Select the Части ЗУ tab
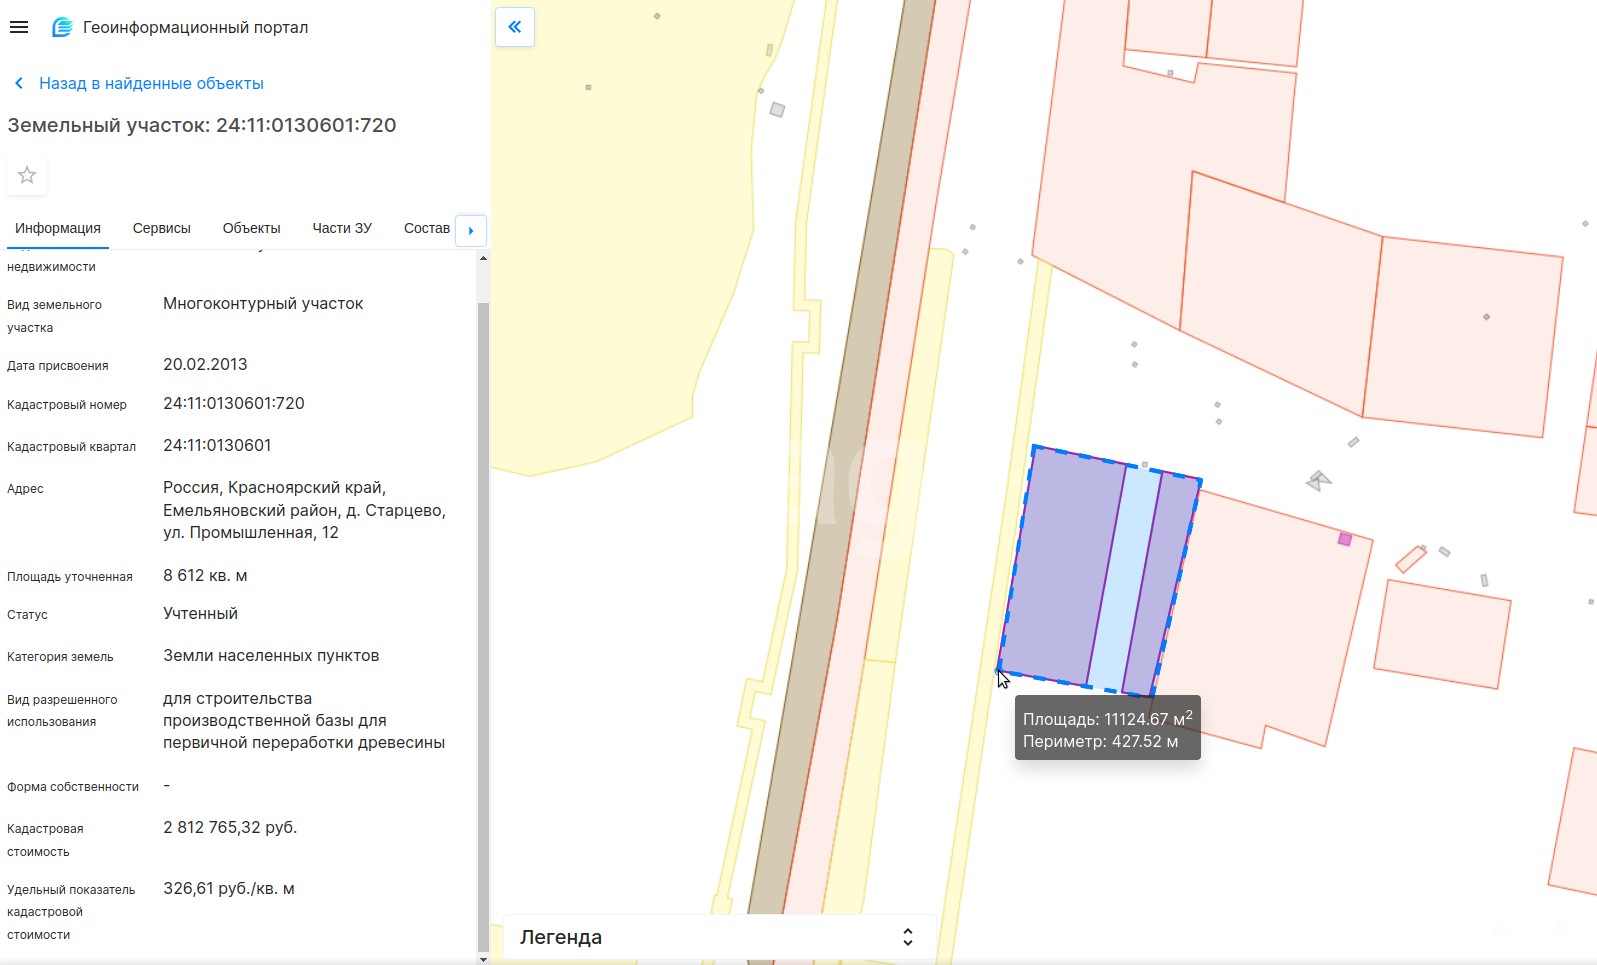Image resolution: width=1597 pixels, height=965 pixels. (x=342, y=229)
